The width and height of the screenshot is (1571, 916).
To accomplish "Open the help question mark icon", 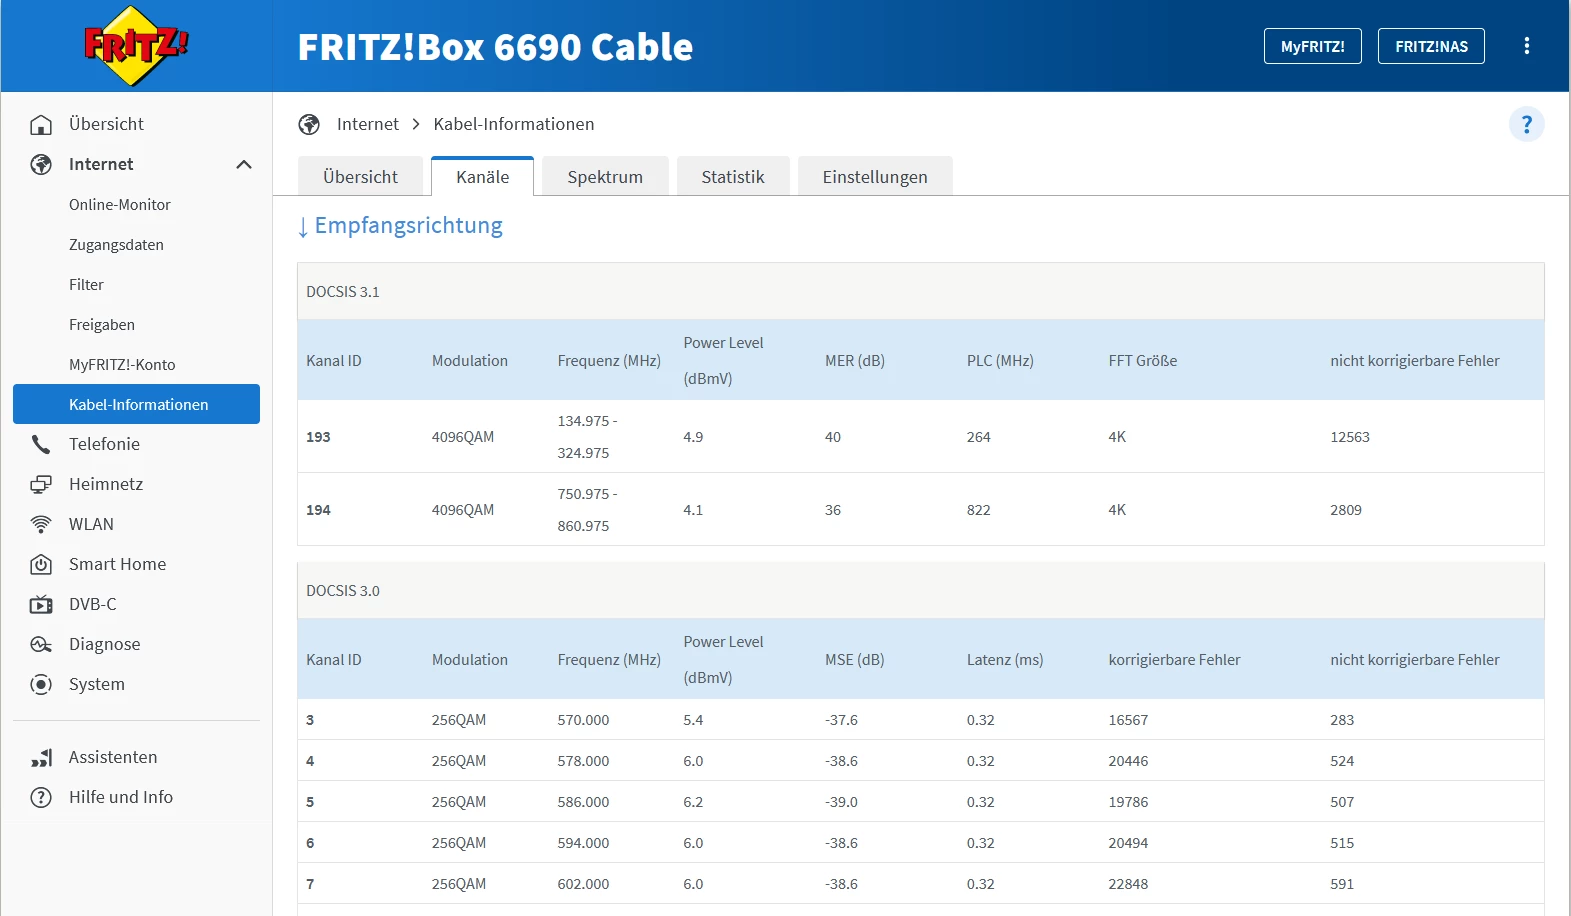I will (x=1527, y=124).
